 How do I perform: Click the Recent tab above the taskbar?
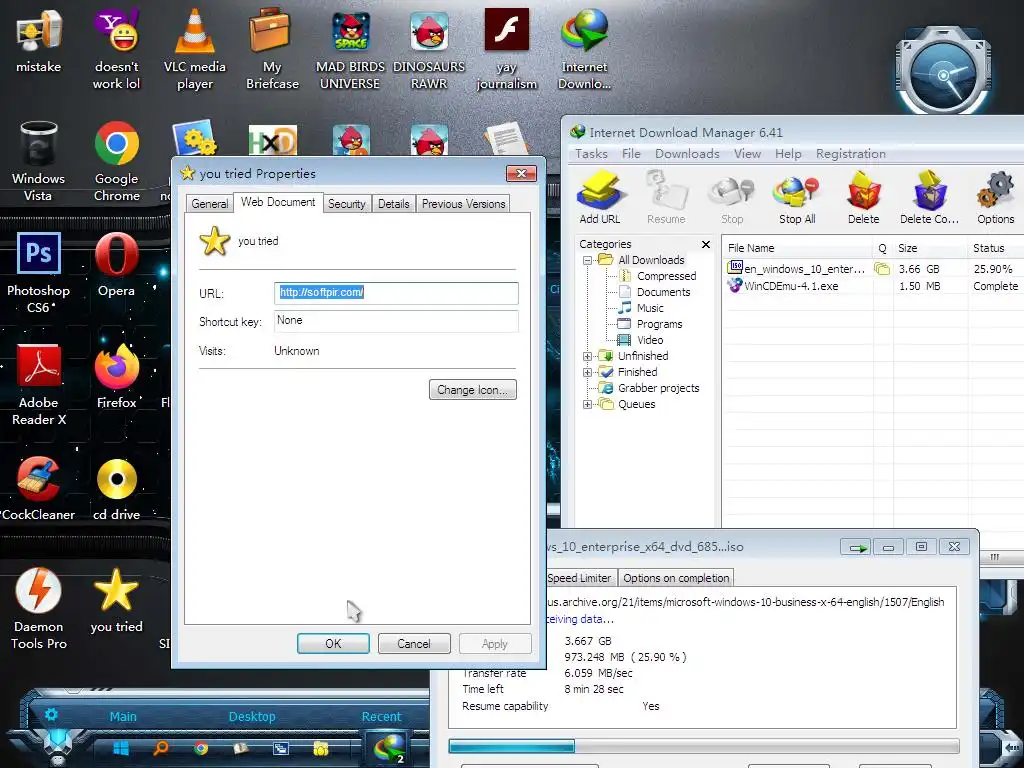pyautogui.click(x=381, y=716)
